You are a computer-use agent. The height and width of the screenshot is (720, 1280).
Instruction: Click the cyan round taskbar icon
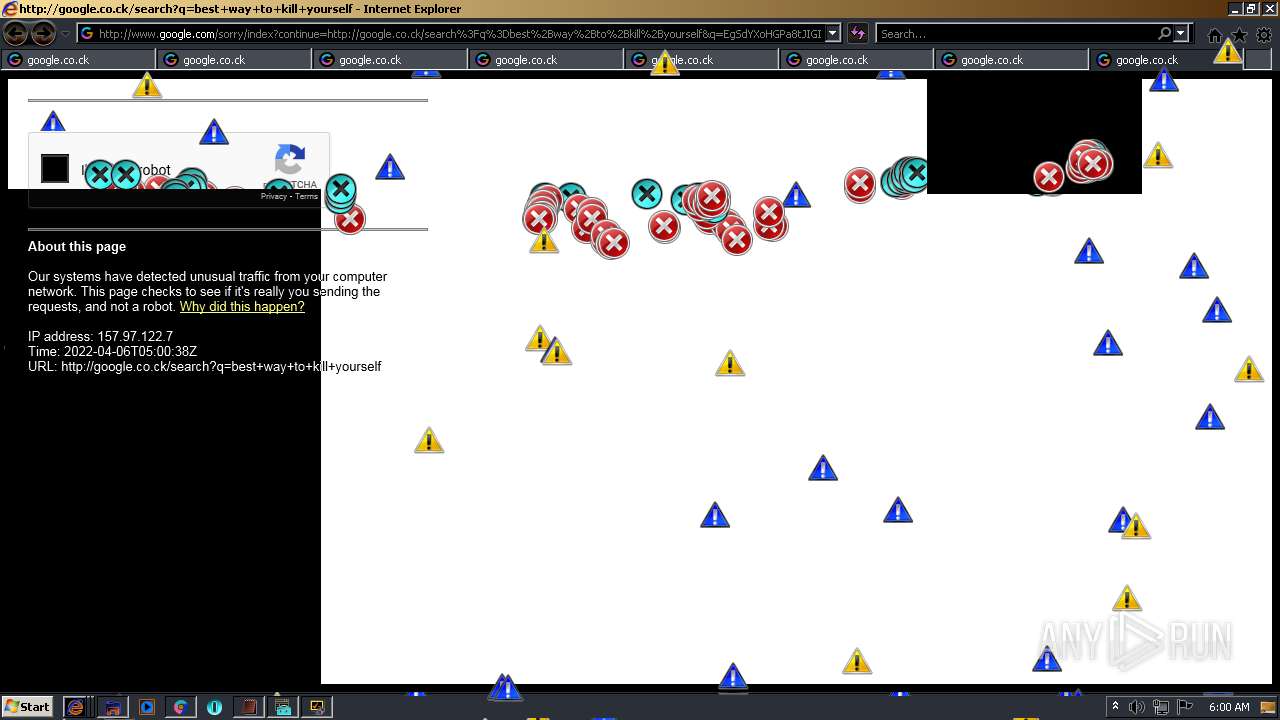215,707
